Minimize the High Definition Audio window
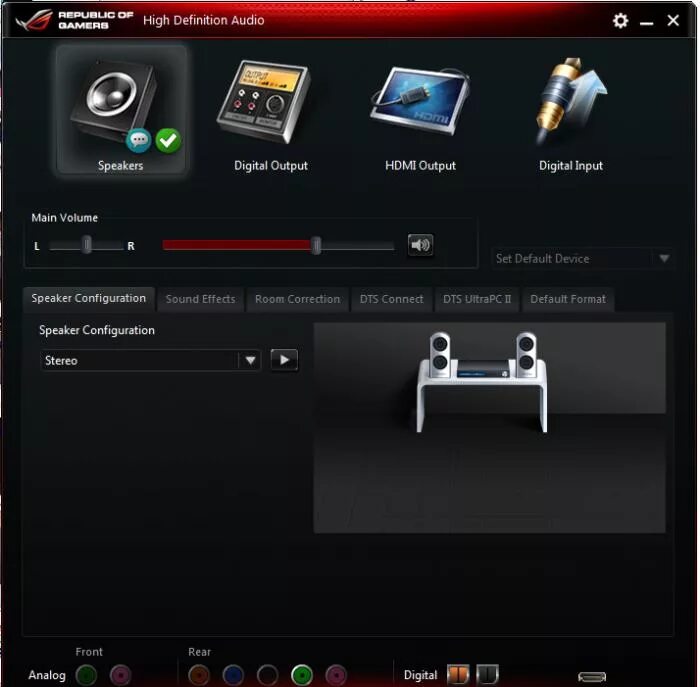 [646, 21]
